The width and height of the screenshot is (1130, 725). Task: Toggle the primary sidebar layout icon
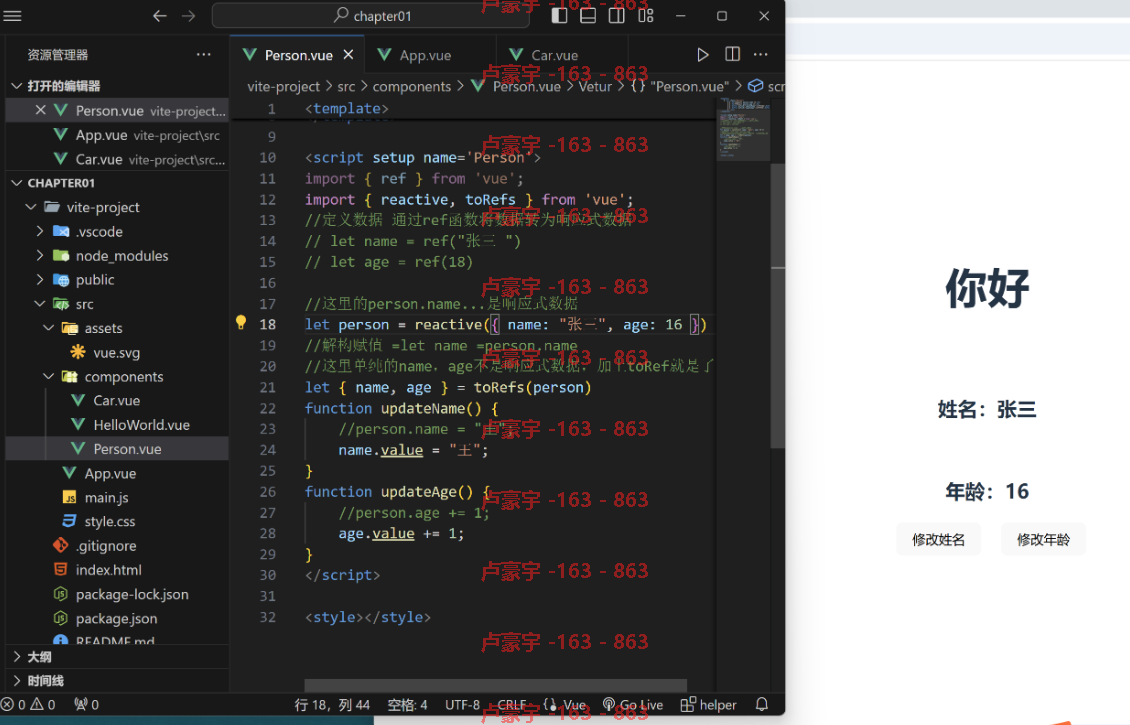click(559, 16)
